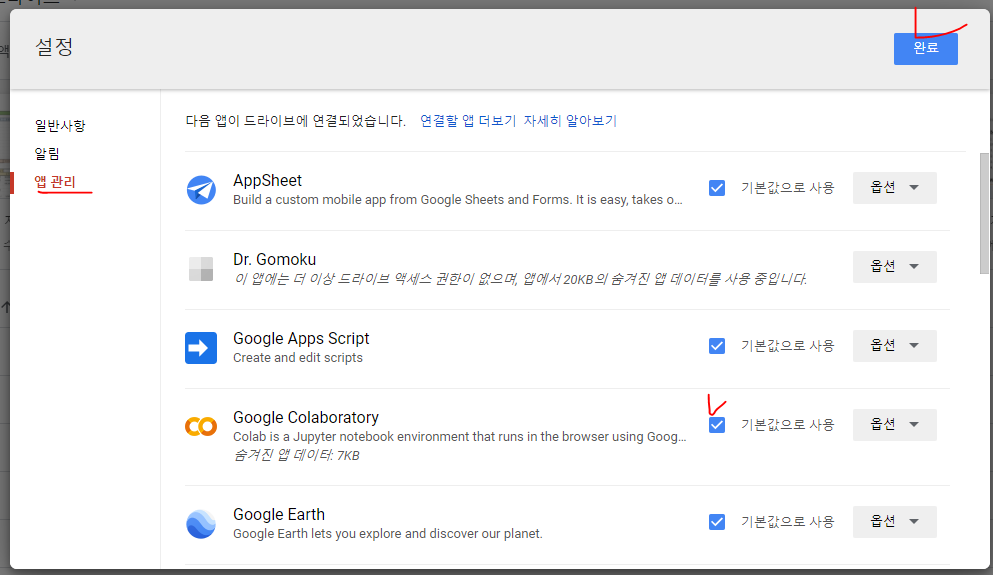Select the 앱 관리 section
This screenshot has width=993, height=575.
pyautogui.click(x=55, y=182)
